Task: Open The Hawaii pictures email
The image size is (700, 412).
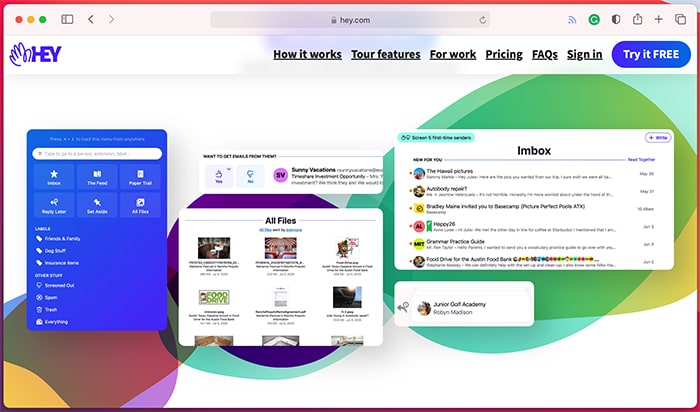Action: click(533, 174)
